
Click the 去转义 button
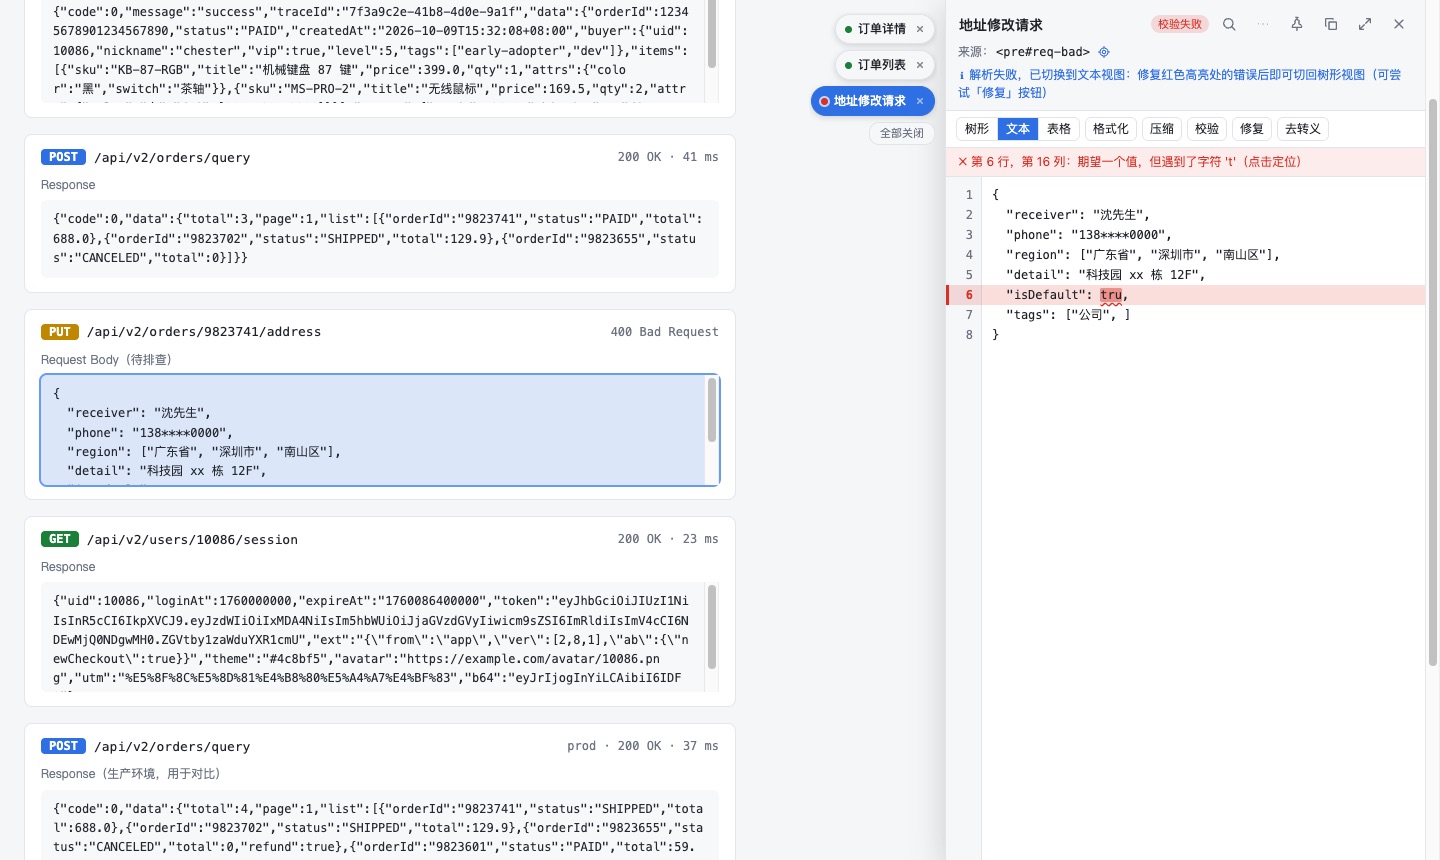pos(1303,129)
